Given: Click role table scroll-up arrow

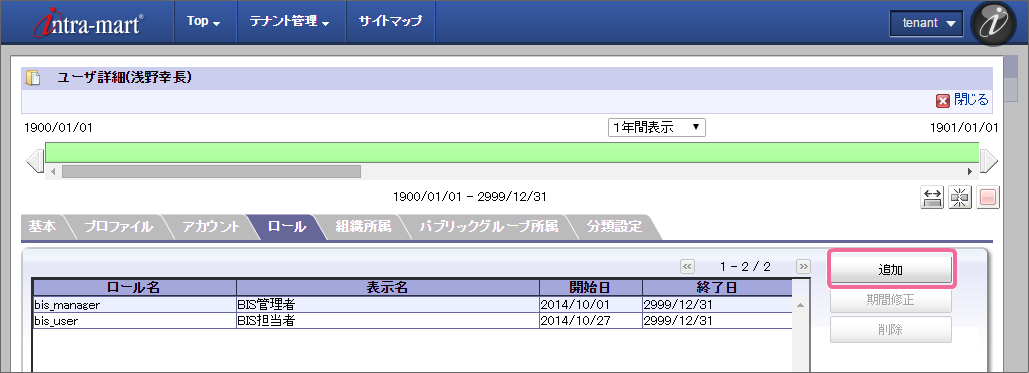Looking at the screenshot, I should tap(800, 305).
